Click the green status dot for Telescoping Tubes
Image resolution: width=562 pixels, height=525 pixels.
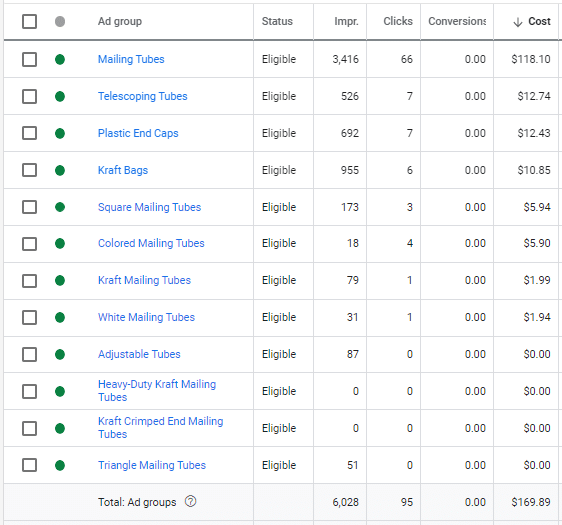coord(60,96)
